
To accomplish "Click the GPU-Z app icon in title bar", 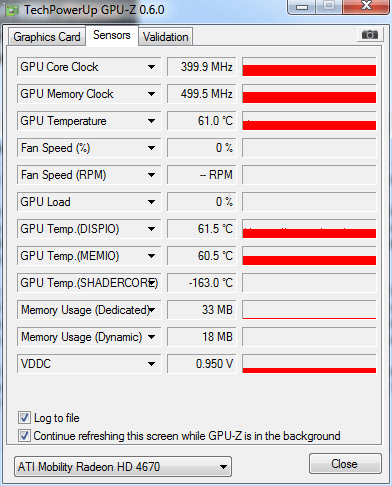I will pyautogui.click(x=12, y=10).
